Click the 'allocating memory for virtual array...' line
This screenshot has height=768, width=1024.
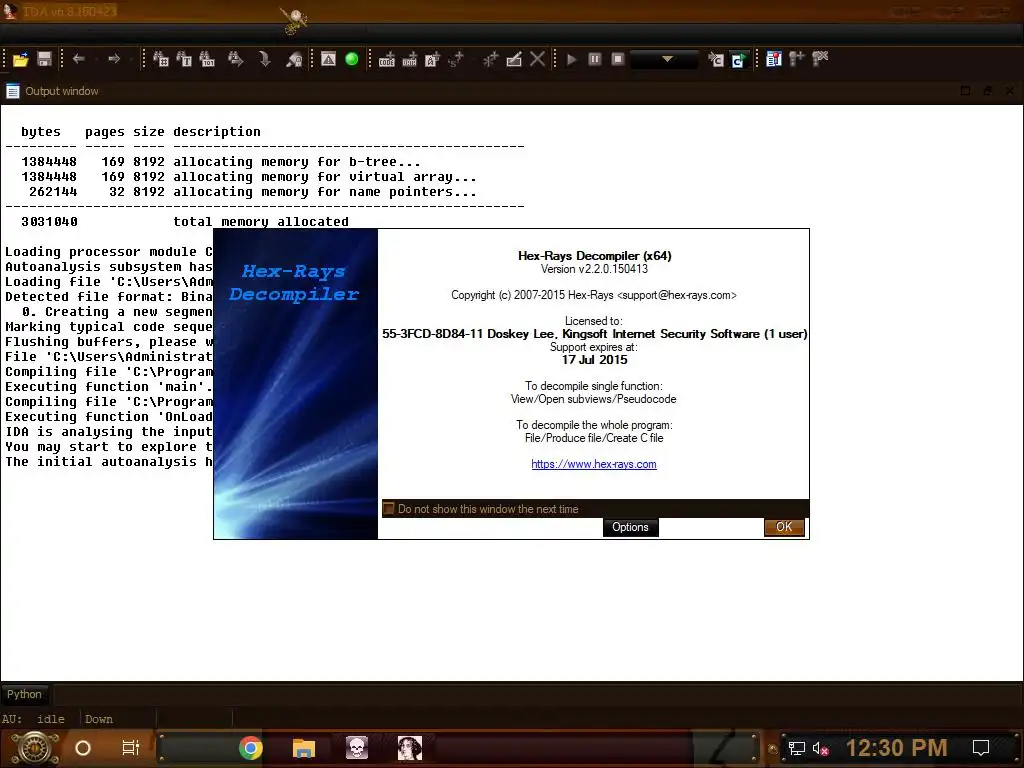coord(325,177)
